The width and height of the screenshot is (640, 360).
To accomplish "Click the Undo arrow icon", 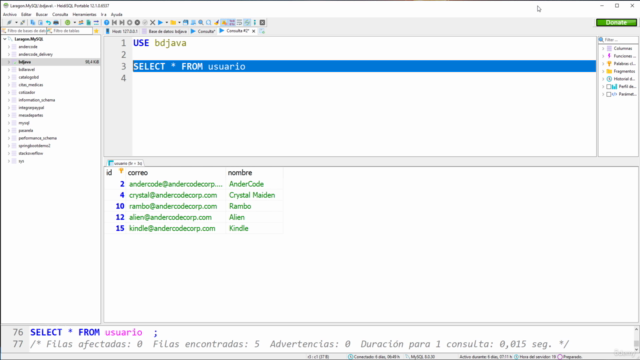I will [x=49, y=22].
